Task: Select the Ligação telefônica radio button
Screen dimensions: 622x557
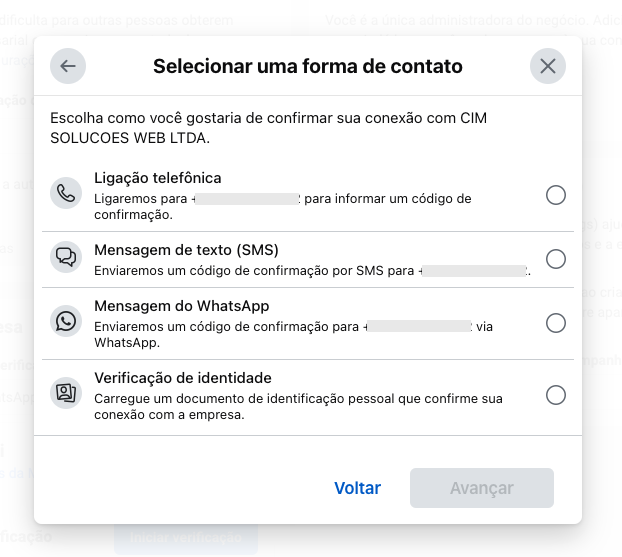Action: point(556,195)
